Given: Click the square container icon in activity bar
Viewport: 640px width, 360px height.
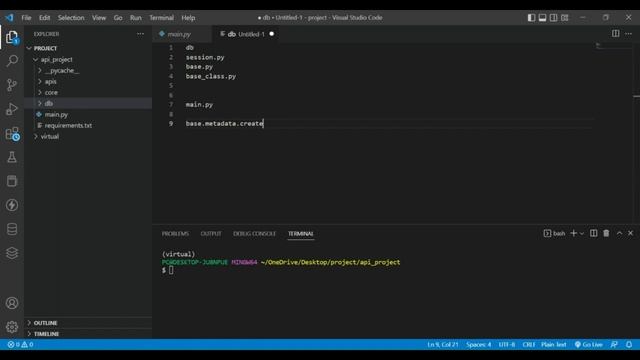Looking at the screenshot, I should click(x=12, y=181).
